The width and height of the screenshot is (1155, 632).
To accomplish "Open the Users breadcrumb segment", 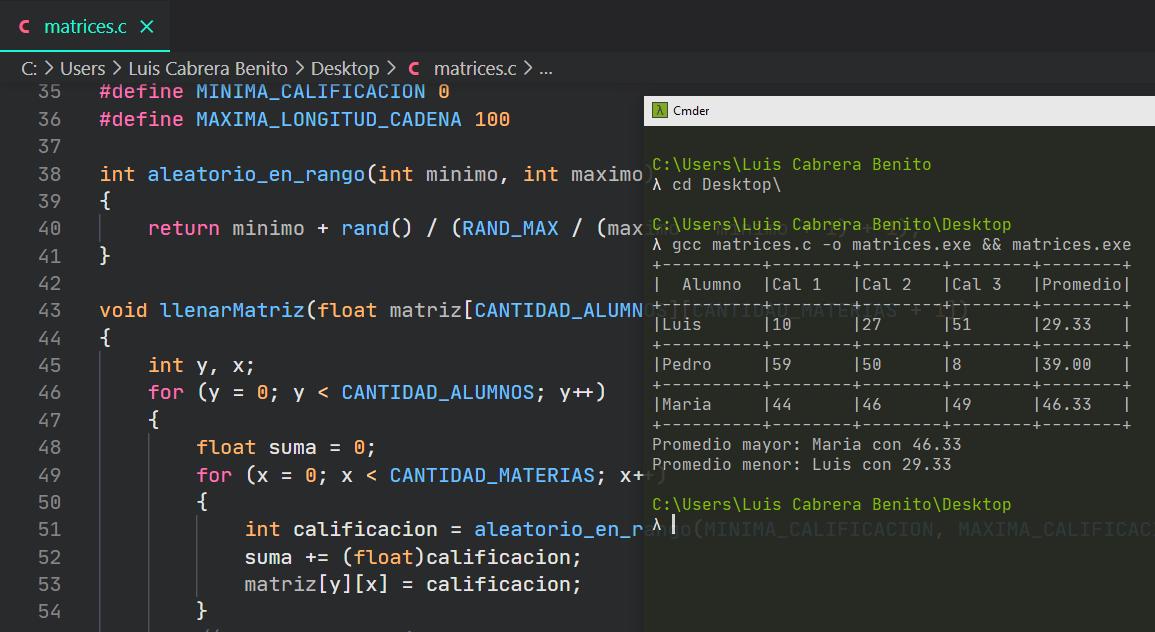I will point(82,69).
